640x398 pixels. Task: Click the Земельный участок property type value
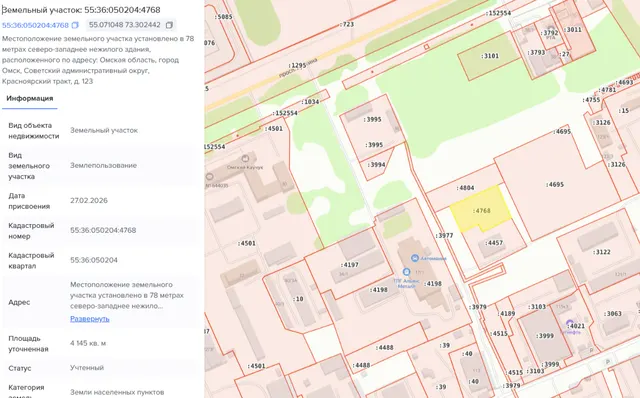click(104, 131)
